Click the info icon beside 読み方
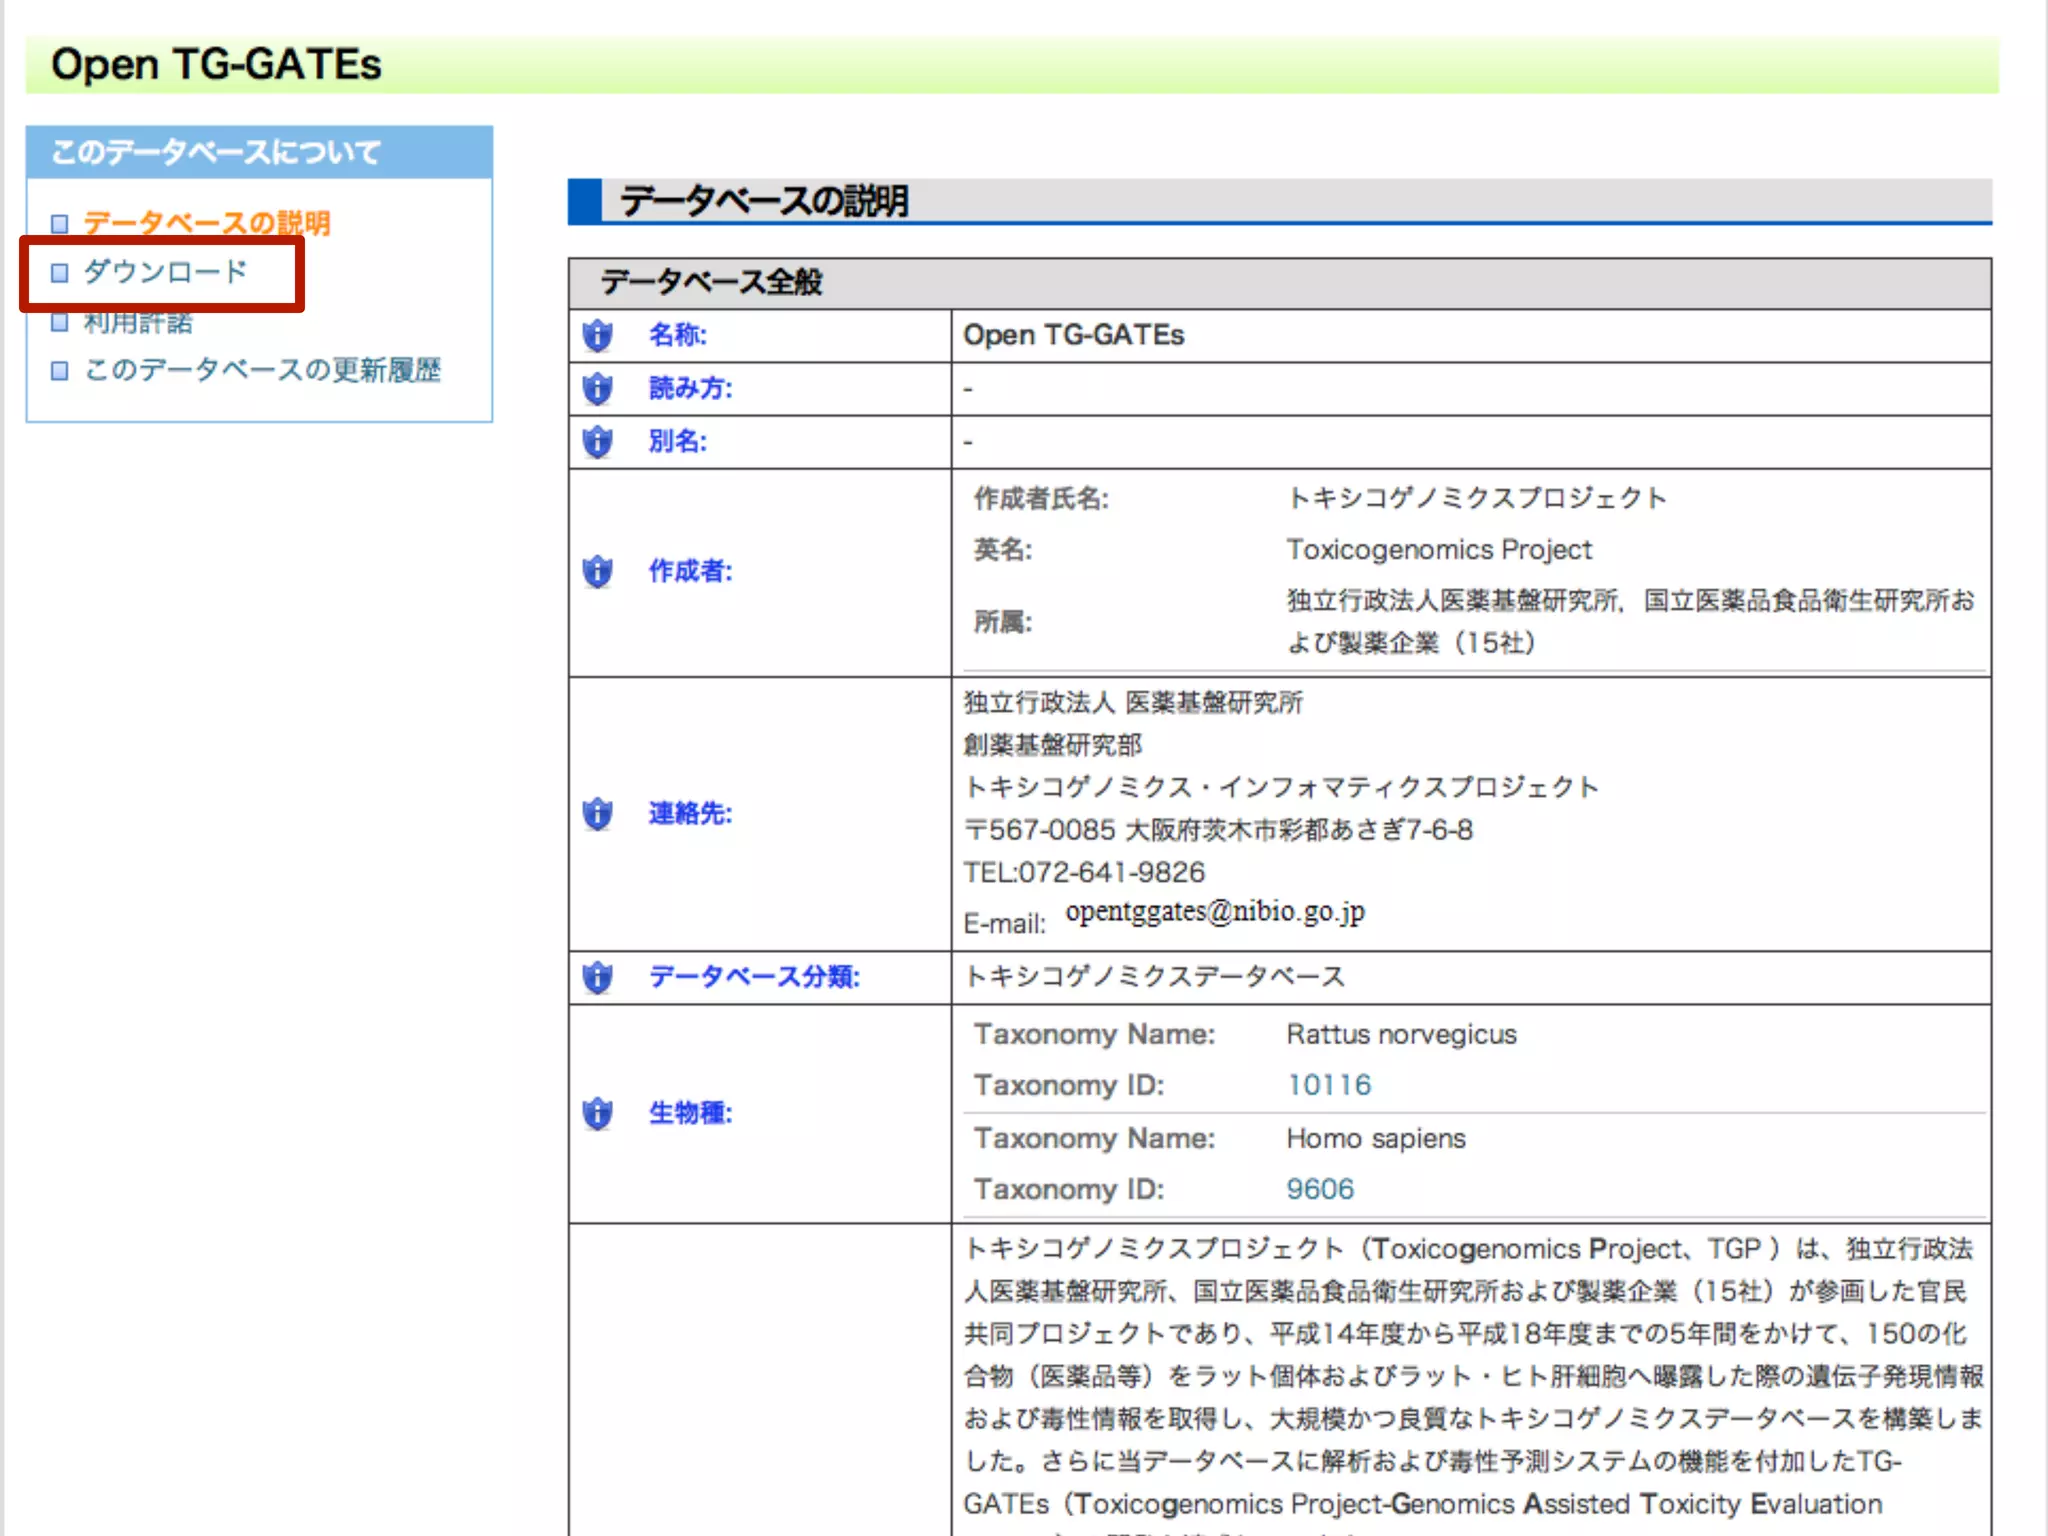2048x1536 pixels. coord(598,388)
